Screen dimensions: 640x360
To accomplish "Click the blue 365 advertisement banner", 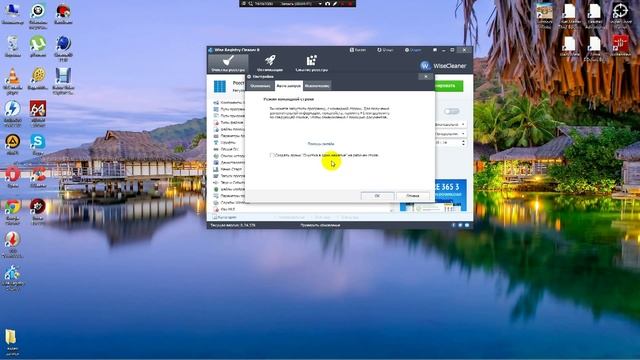I will [451, 195].
